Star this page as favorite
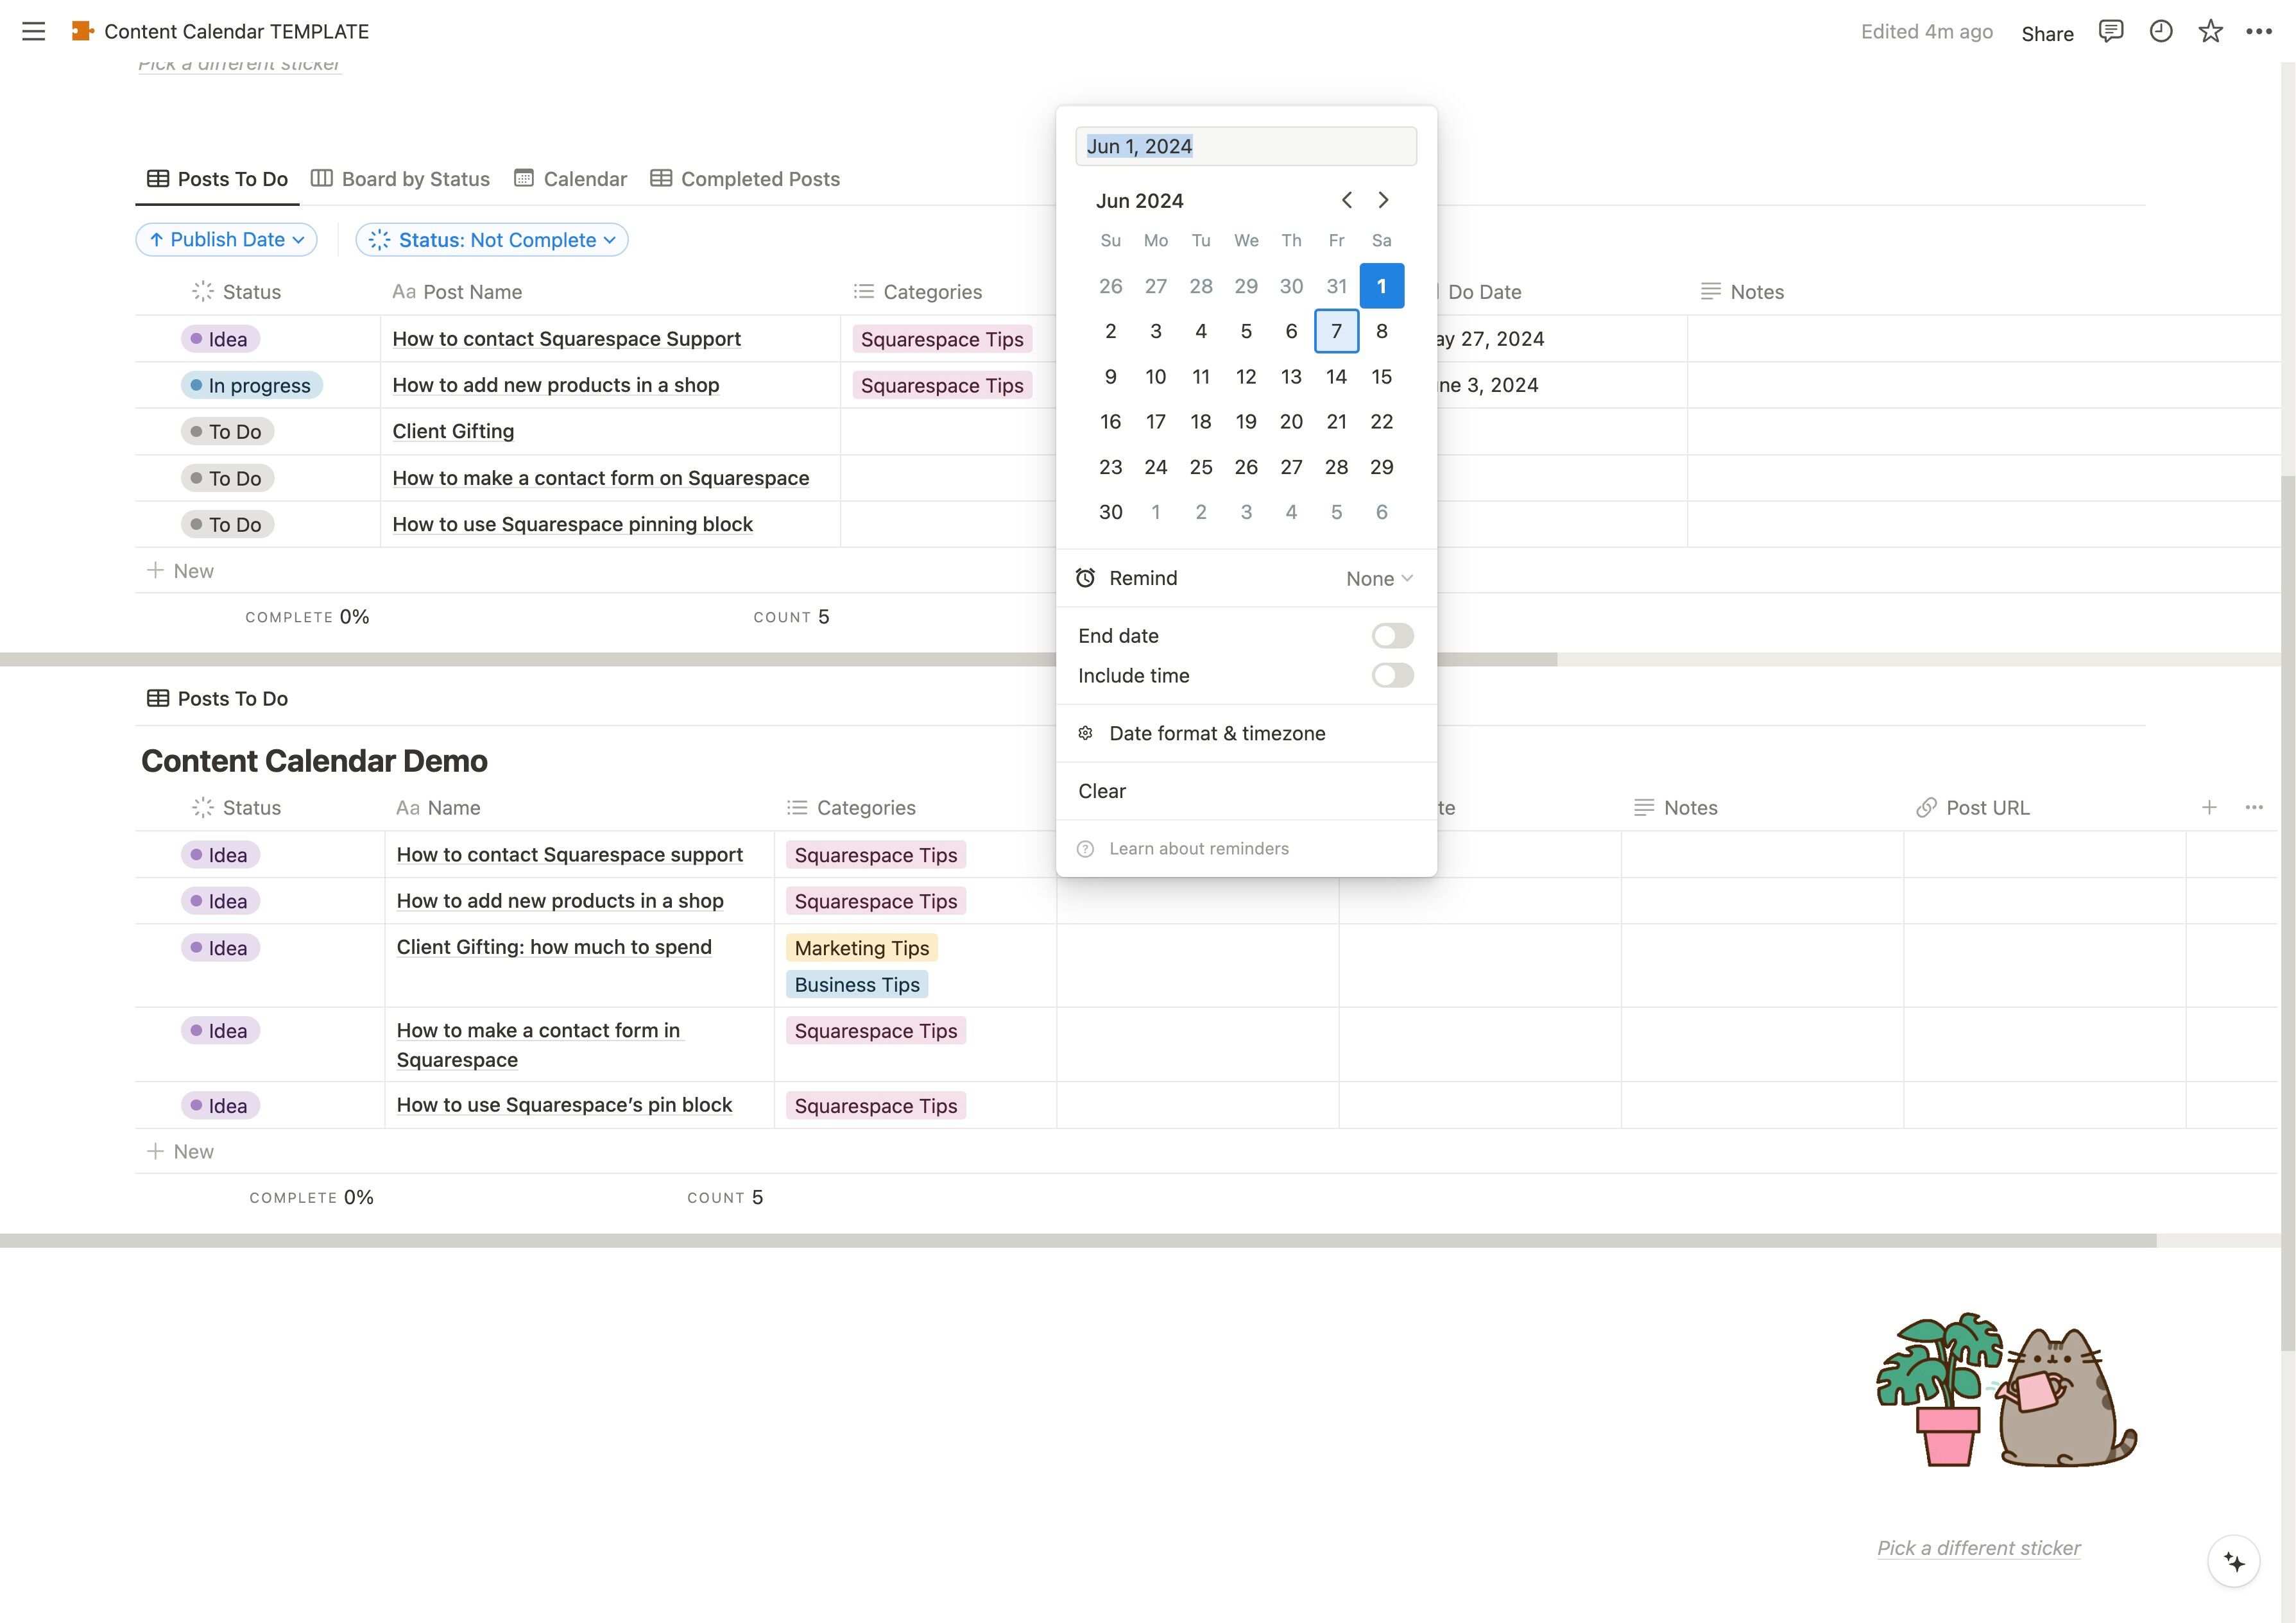This screenshot has width=2296, height=1623. 2210,31
